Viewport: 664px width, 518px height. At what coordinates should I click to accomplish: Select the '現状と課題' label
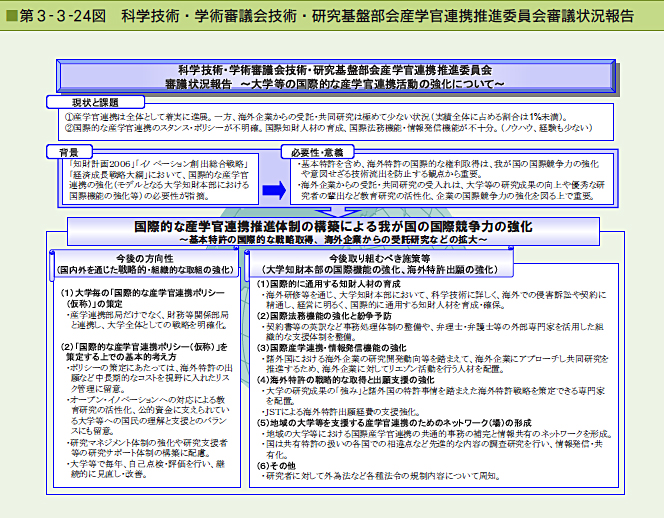95,102
